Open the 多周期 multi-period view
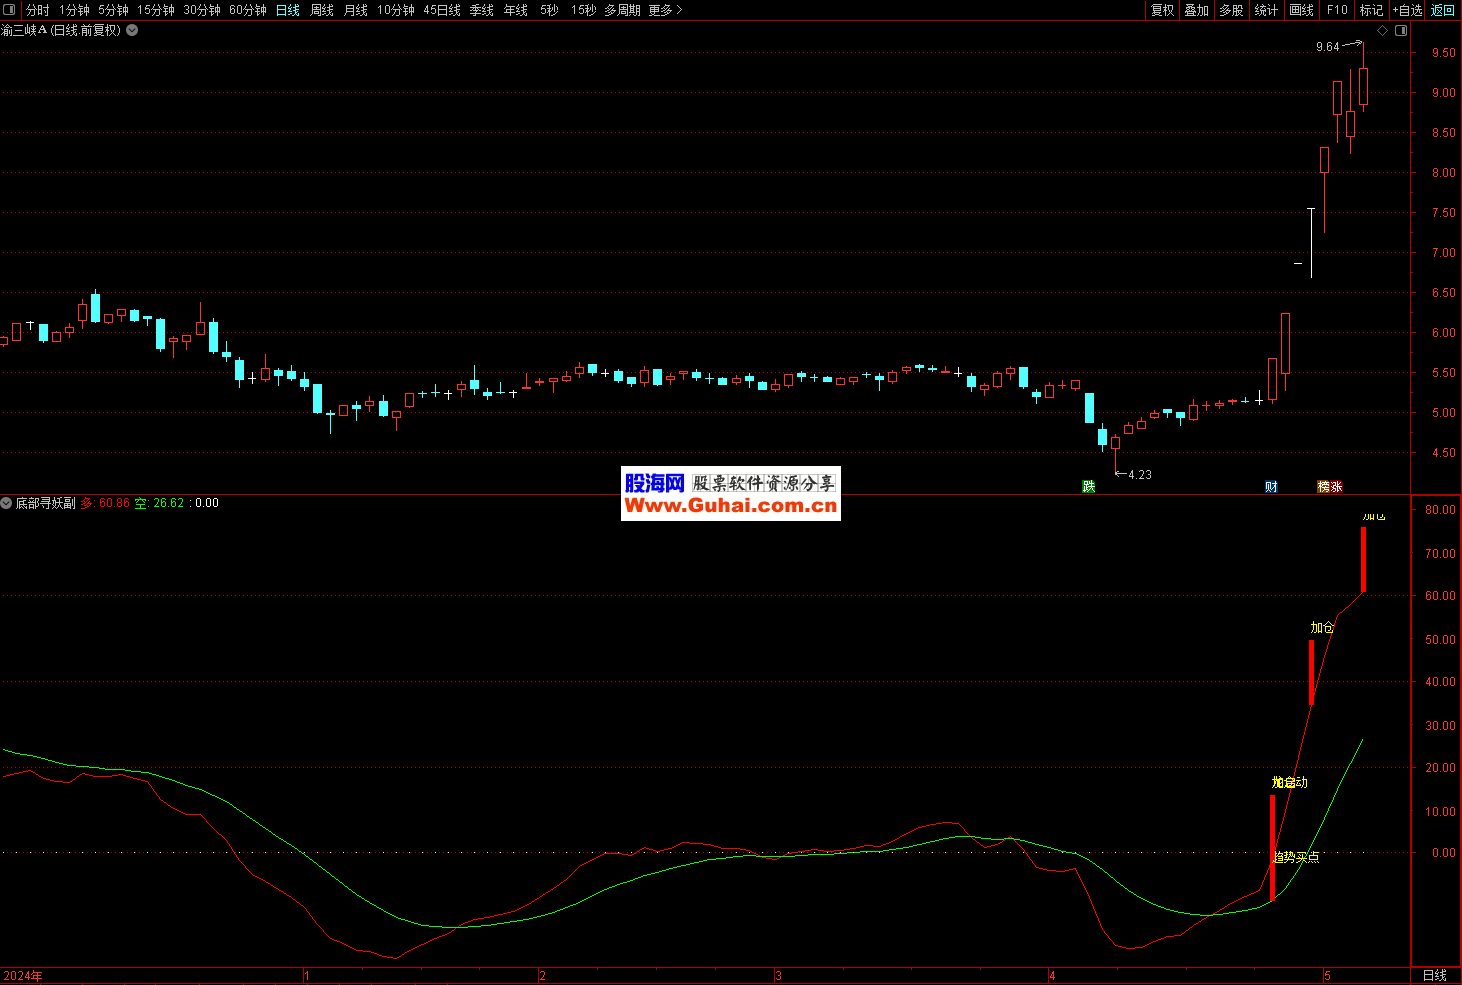Image resolution: width=1462 pixels, height=985 pixels. pyautogui.click(x=622, y=10)
